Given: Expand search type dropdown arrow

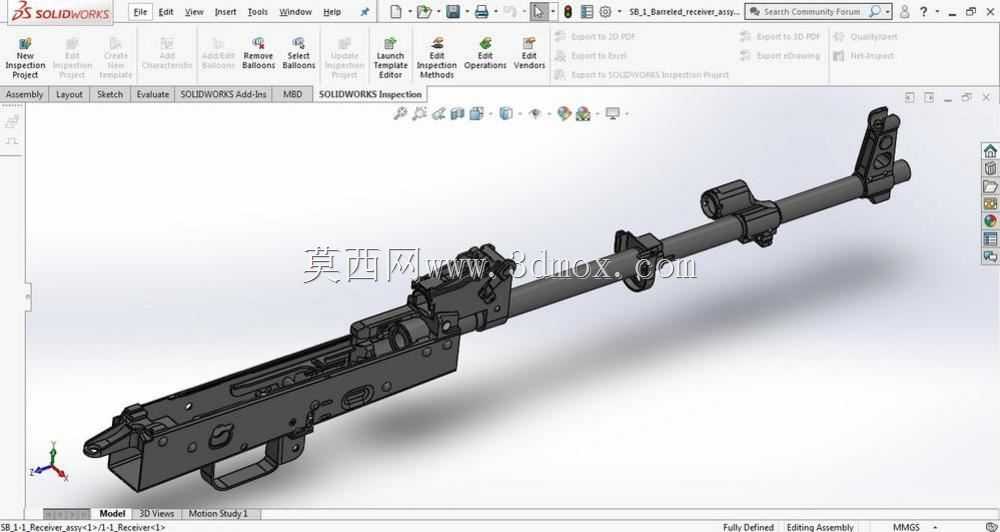Looking at the screenshot, I should (887, 11).
